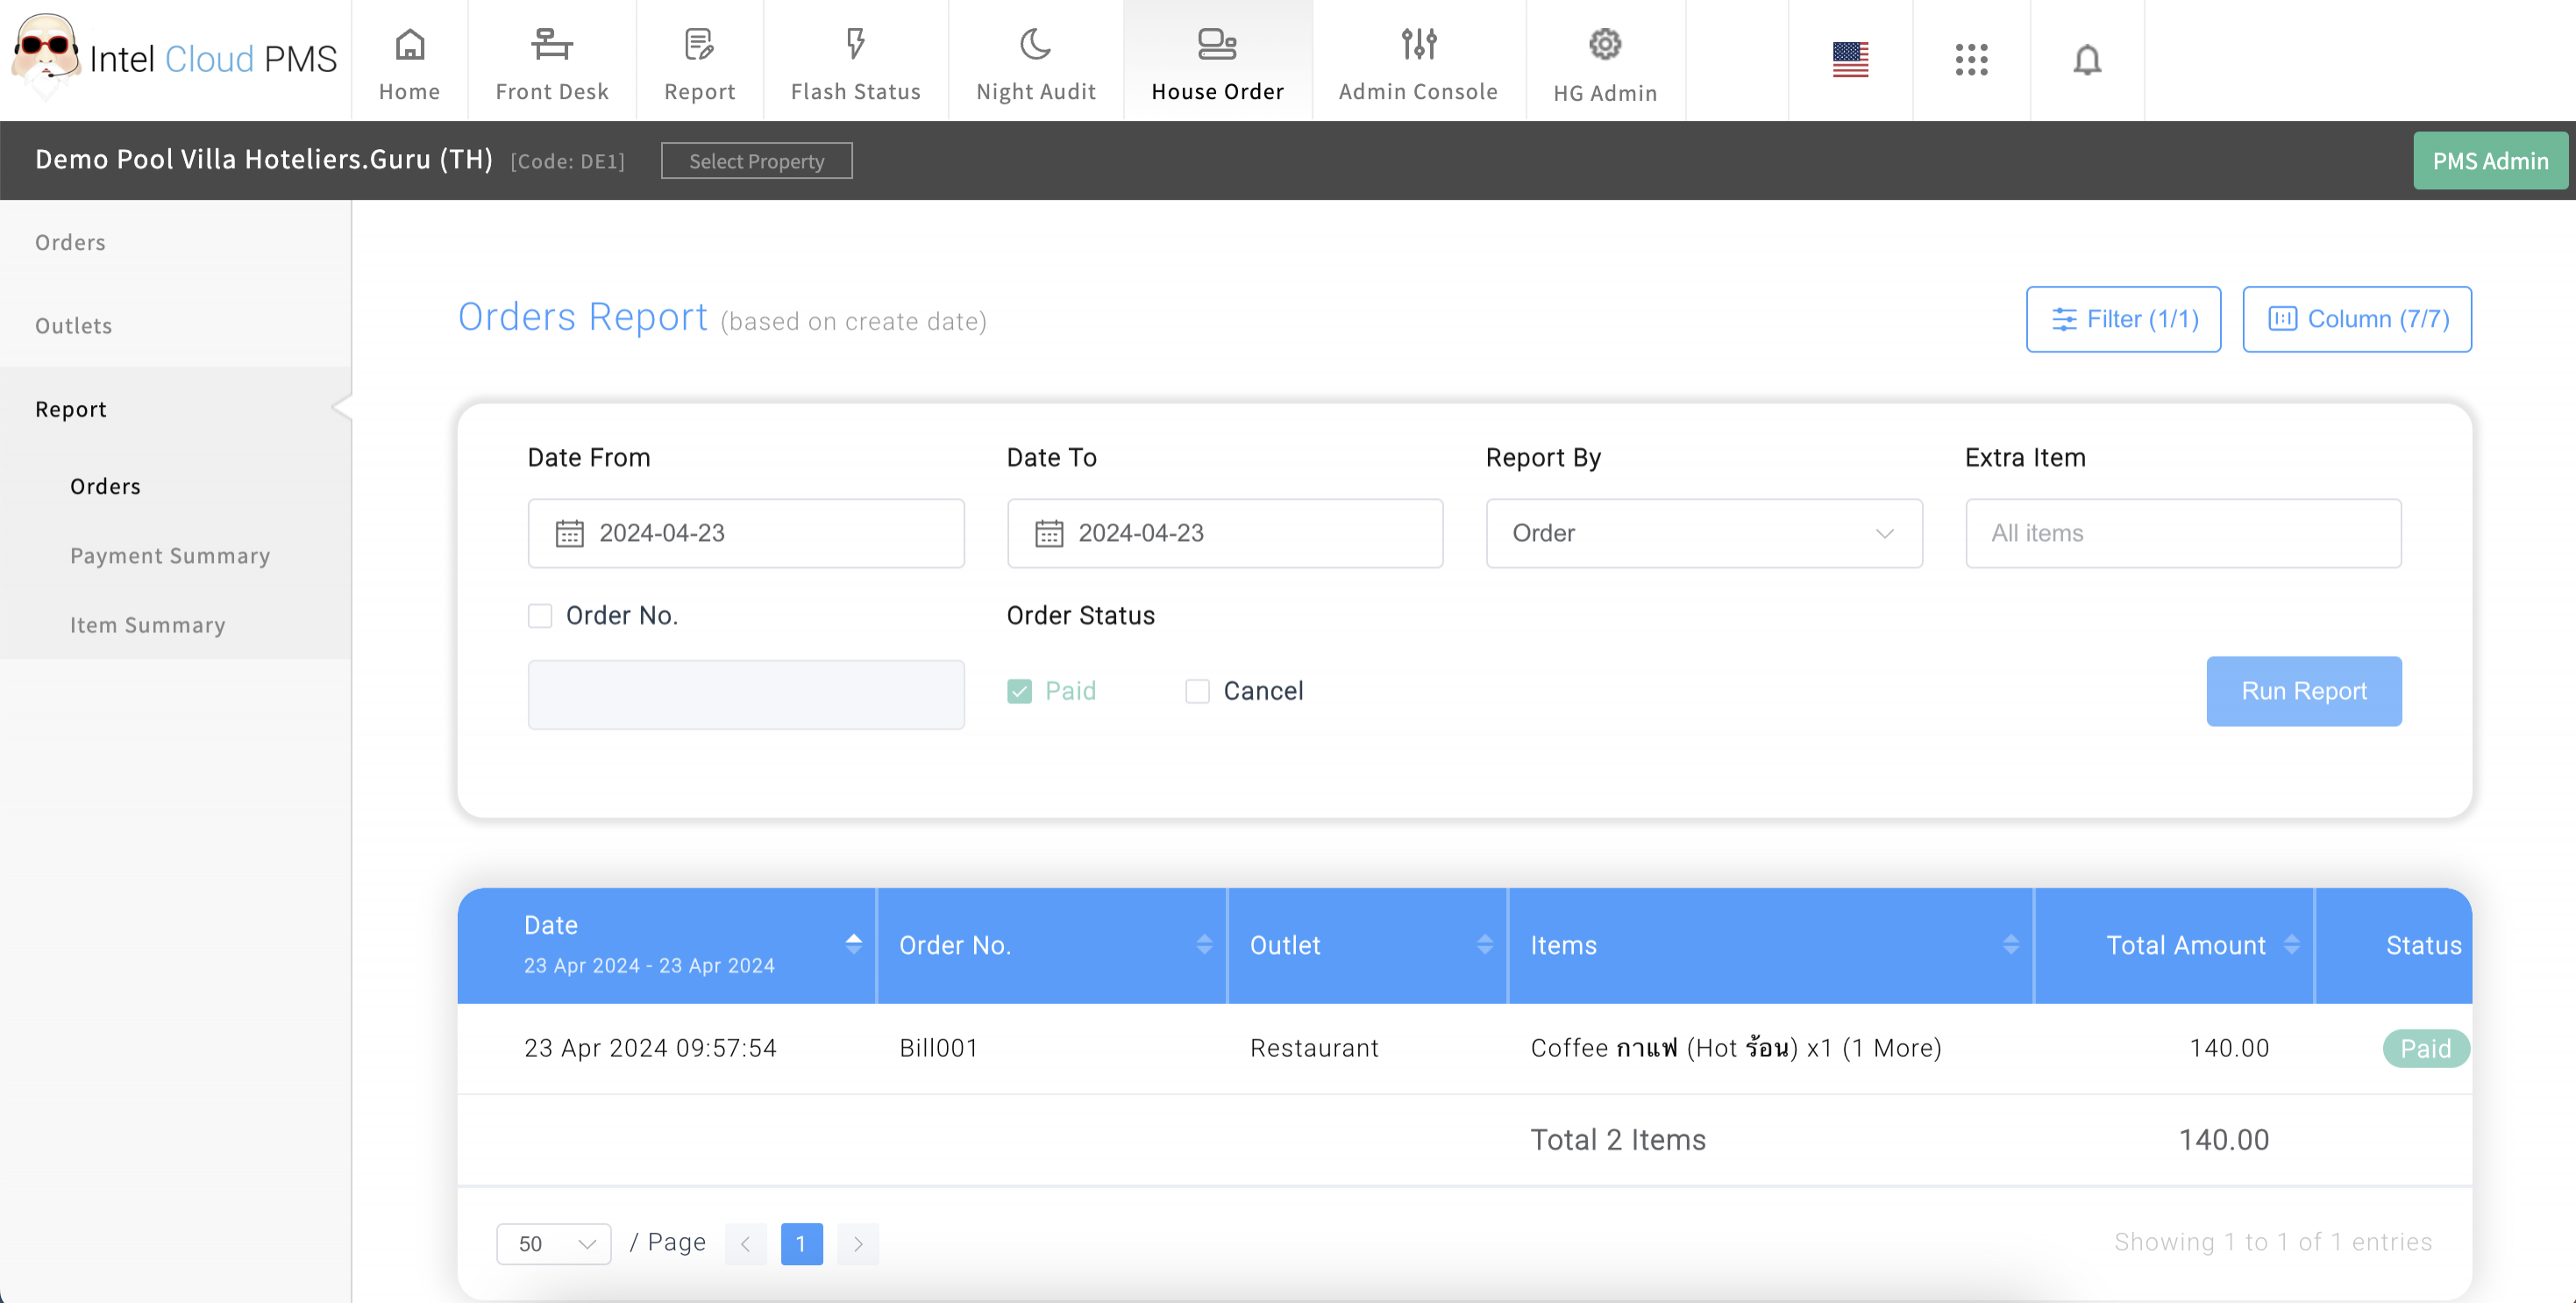Click the Date From input field

[746, 533]
